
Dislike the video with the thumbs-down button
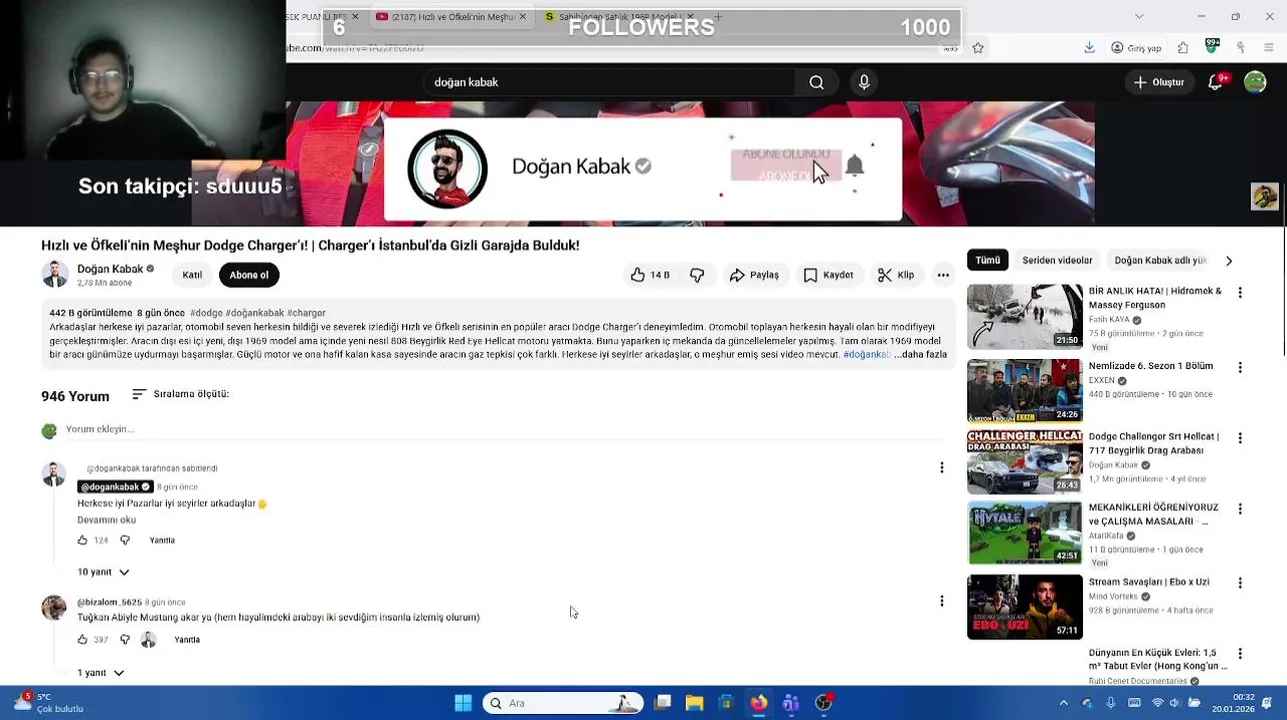click(697, 275)
